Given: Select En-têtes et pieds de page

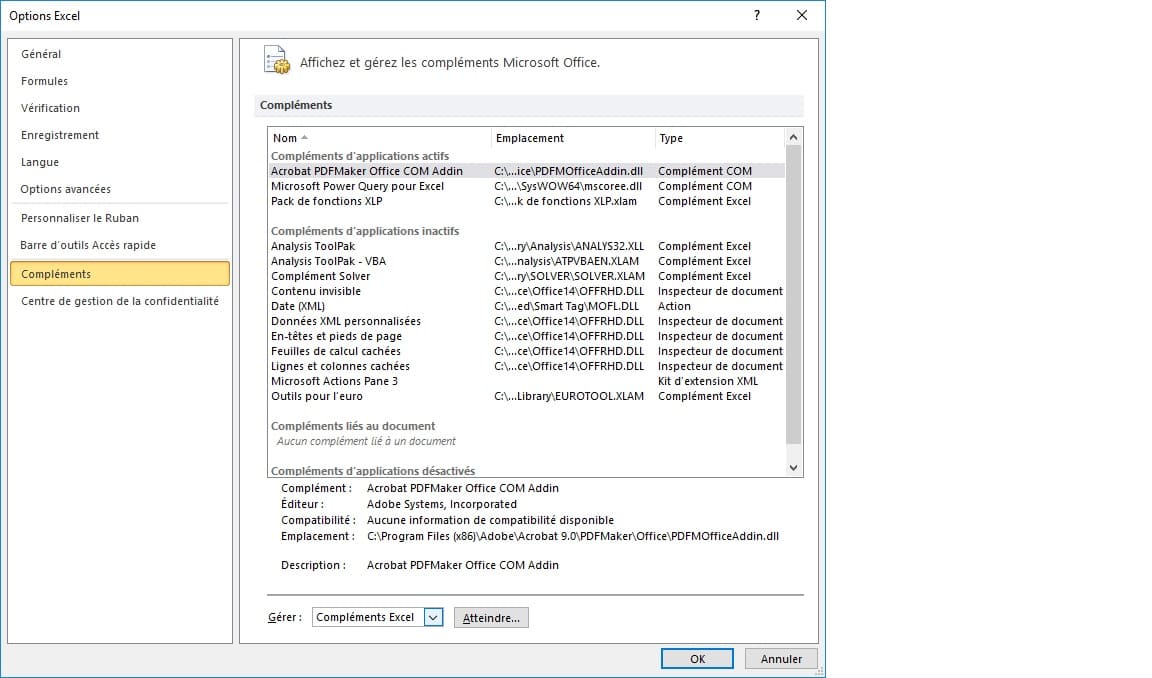Looking at the screenshot, I should (x=527, y=336).
